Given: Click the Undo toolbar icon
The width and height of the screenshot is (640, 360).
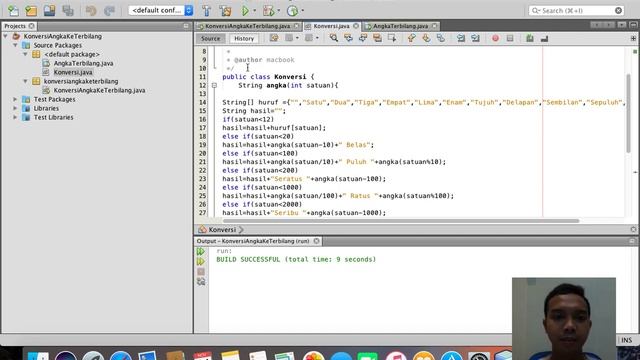Looking at the screenshot, I should tap(91, 11).
